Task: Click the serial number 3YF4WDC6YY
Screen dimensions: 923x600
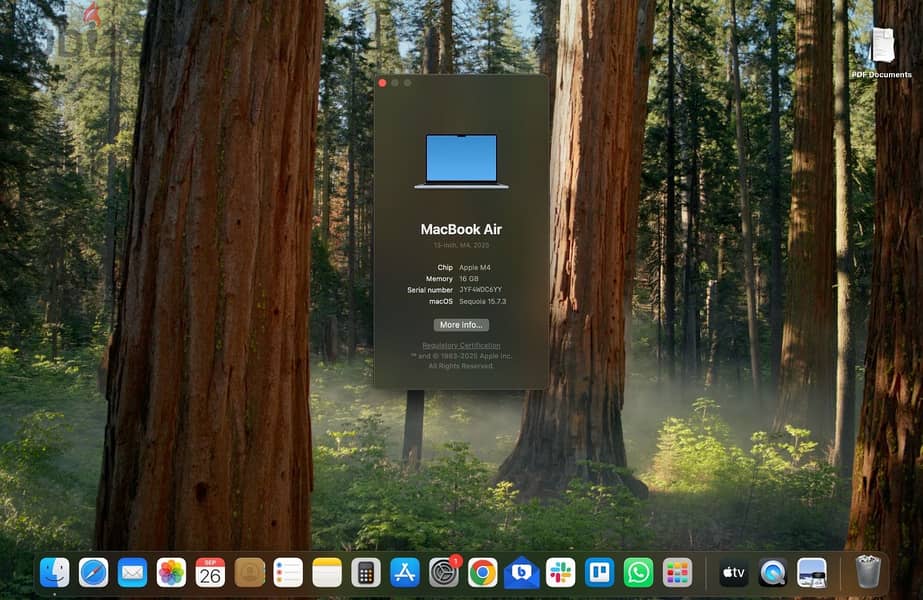Action: (x=480, y=290)
